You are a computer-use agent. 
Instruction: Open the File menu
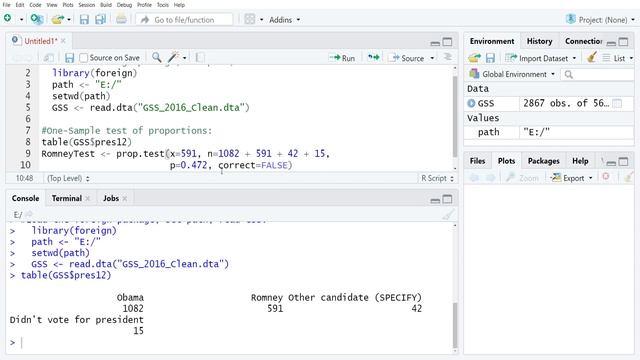pos(7,5)
